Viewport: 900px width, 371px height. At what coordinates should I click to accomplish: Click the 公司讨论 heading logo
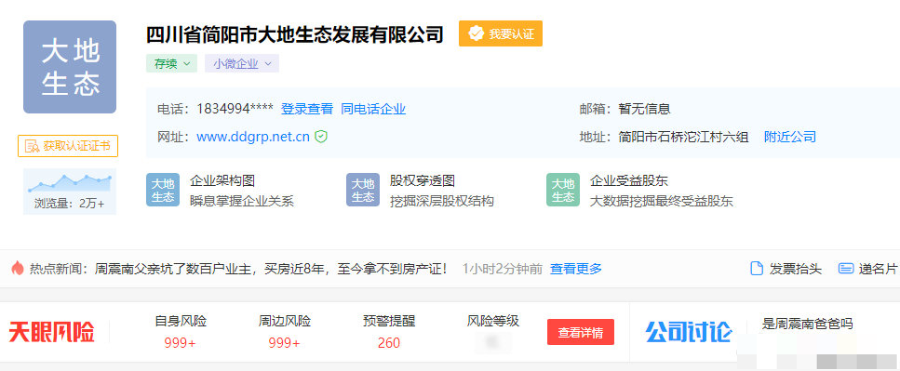[689, 332]
